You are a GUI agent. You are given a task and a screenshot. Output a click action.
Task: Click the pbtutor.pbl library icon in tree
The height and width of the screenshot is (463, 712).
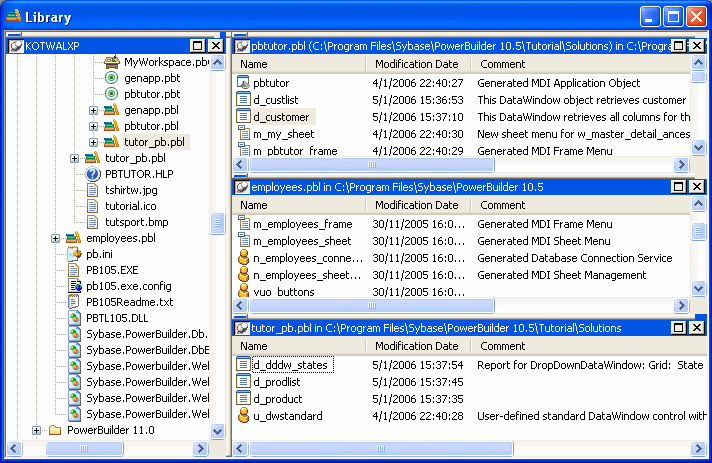tap(111, 126)
